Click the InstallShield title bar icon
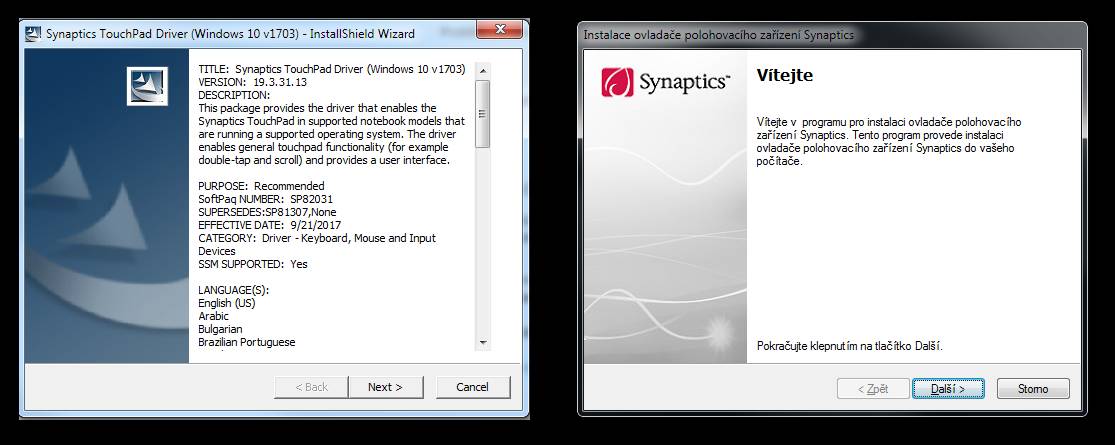1115x445 pixels. coord(33,33)
